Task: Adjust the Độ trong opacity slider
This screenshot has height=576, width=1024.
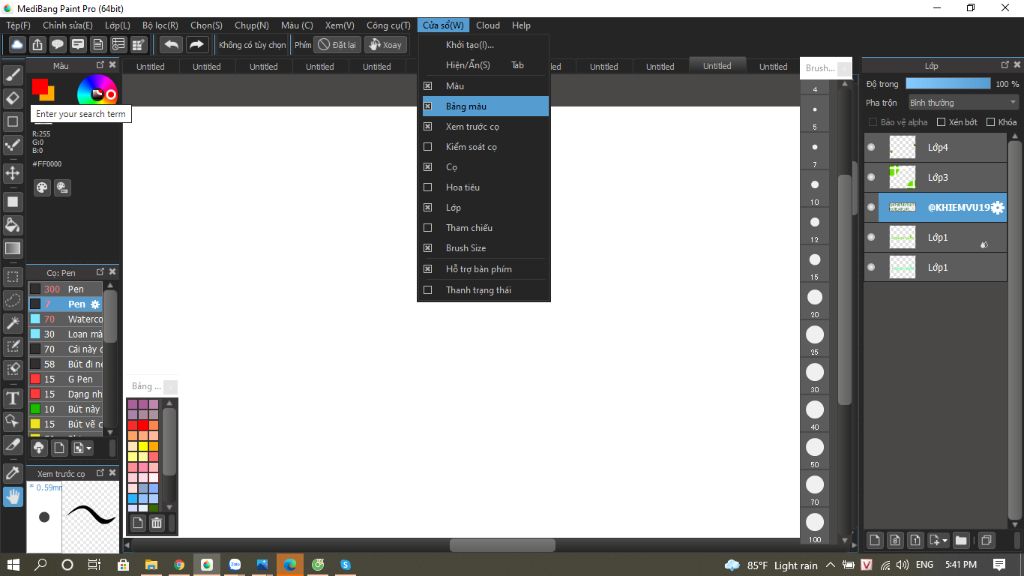Action: click(x=948, y=84)
